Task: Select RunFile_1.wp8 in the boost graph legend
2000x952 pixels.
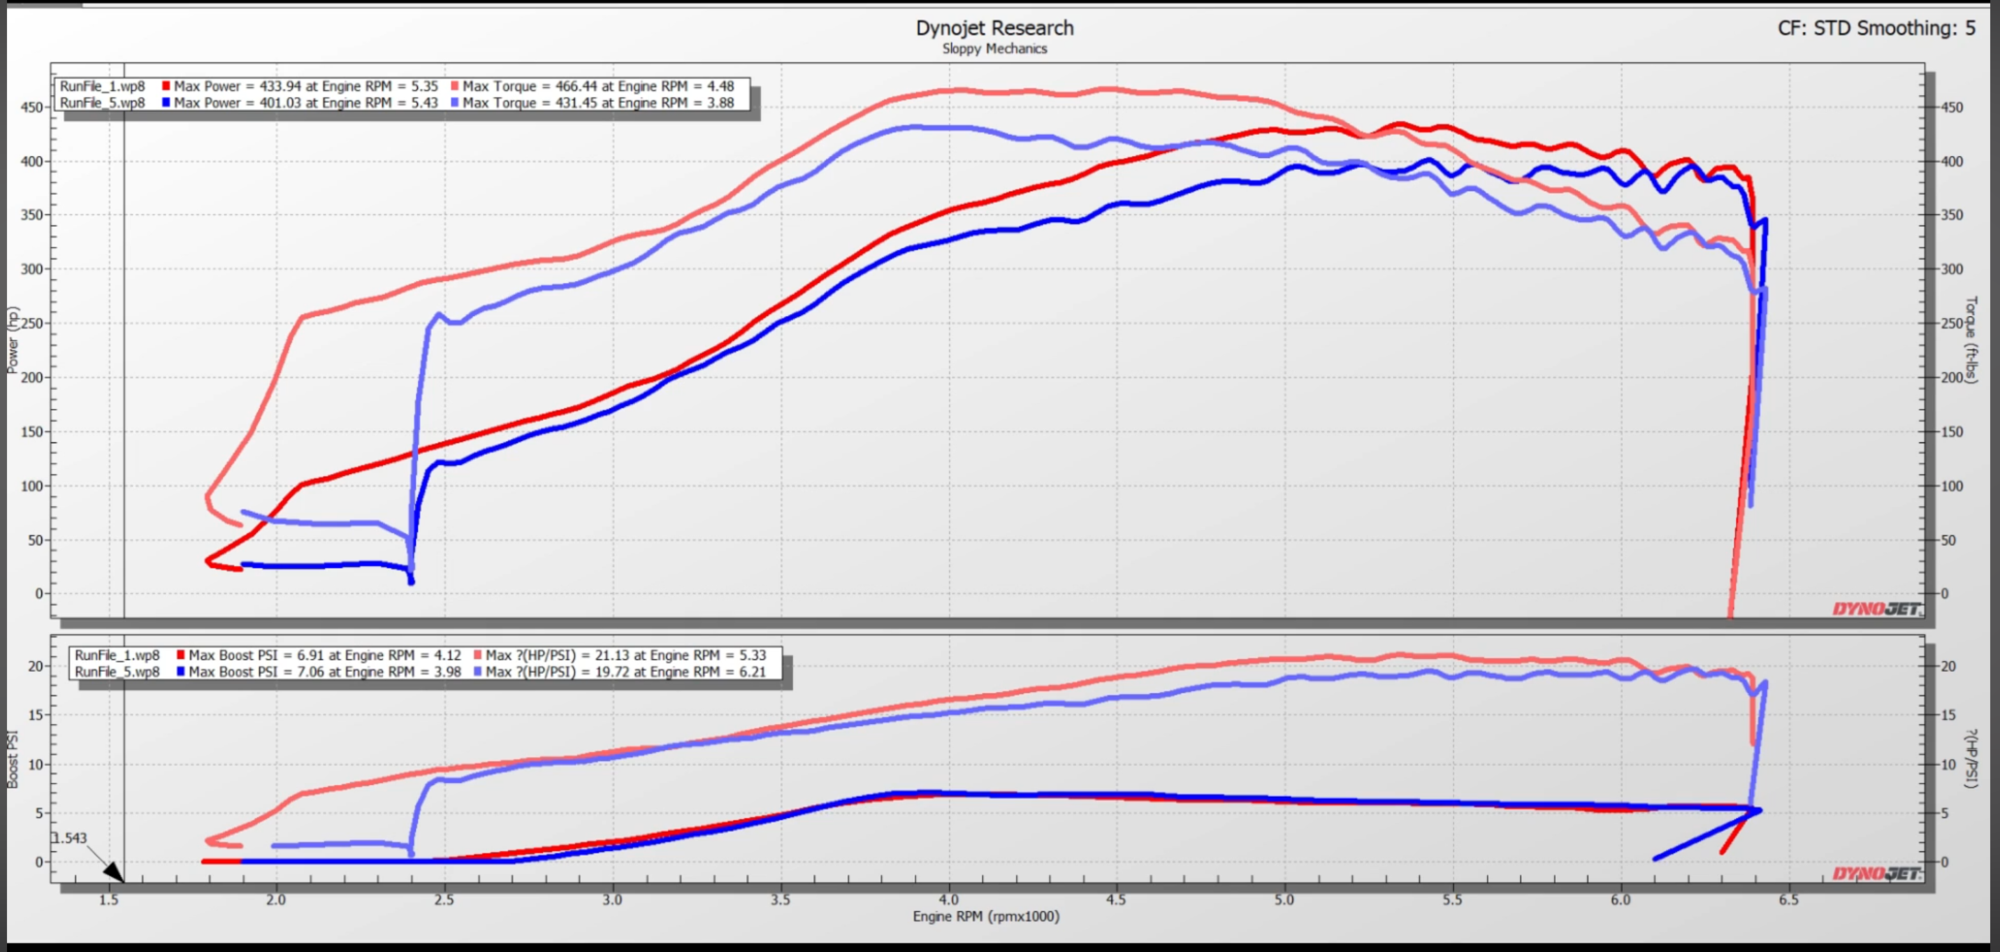Action: (x=117, y=656)
